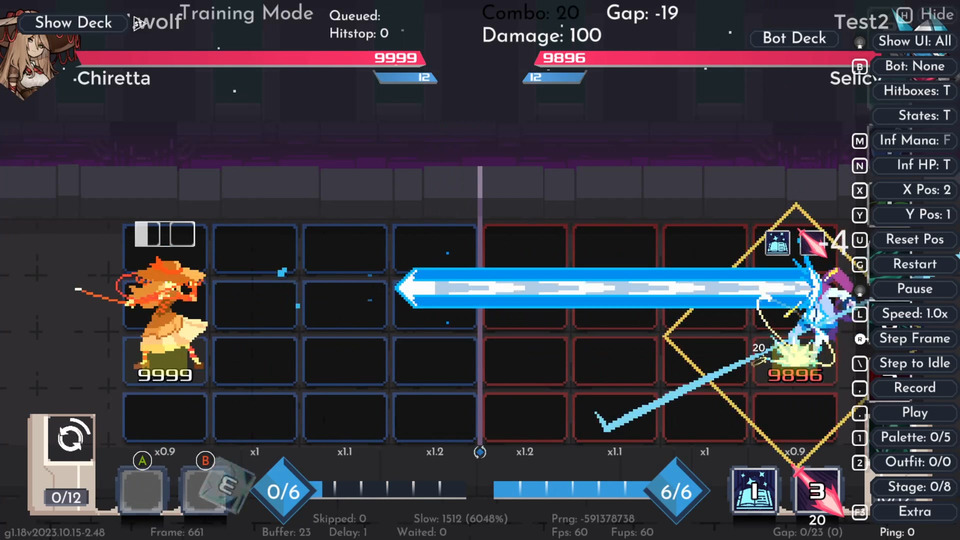This screenshot has width=960, height=540.
Task: Open the Extra menu entry
Action: (915, 511)
